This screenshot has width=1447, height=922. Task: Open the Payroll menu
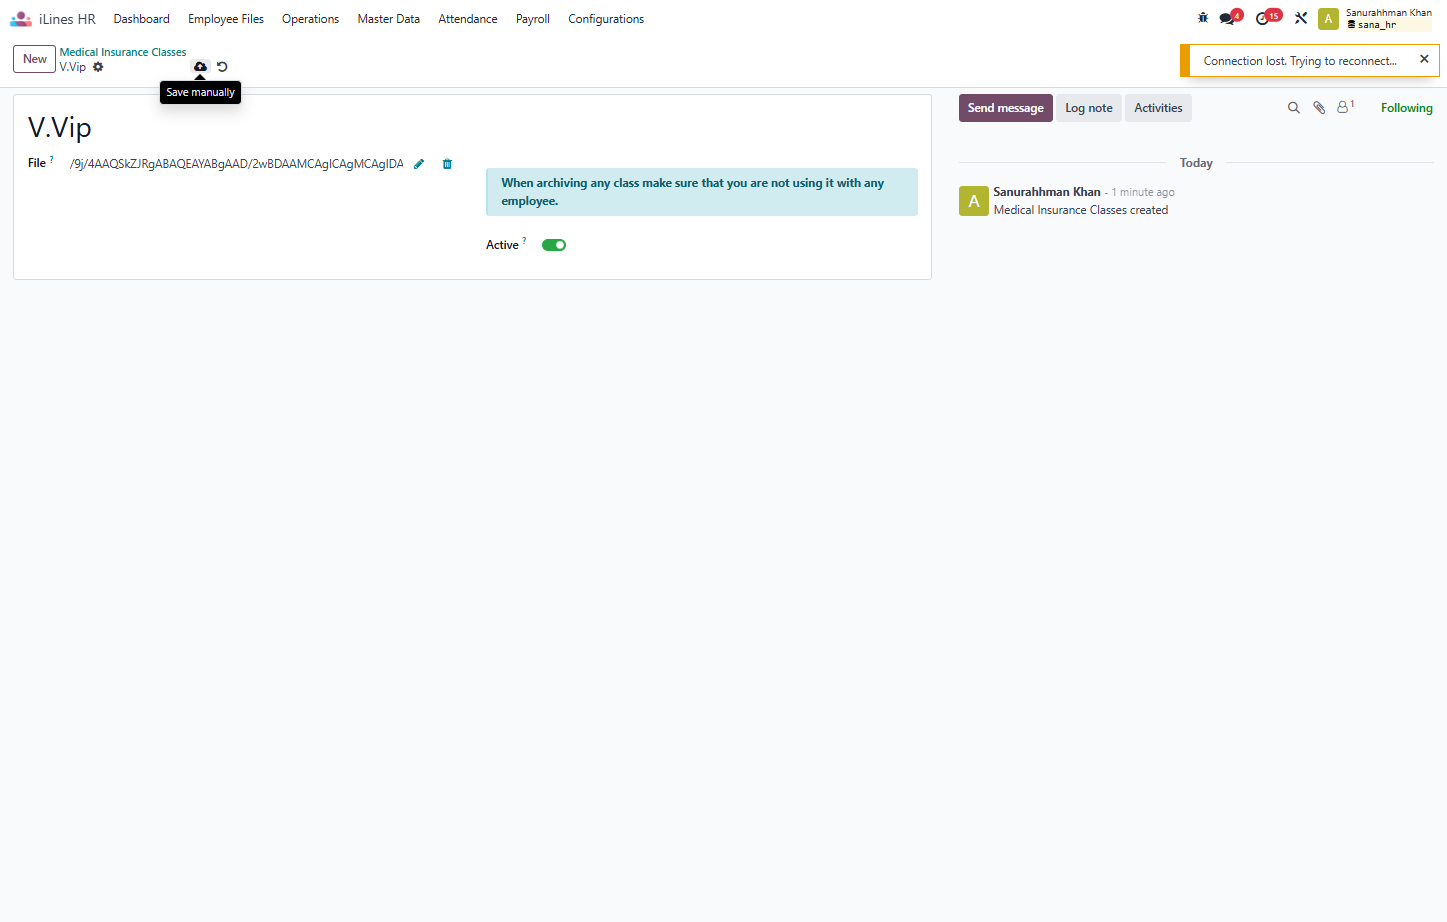533,19
